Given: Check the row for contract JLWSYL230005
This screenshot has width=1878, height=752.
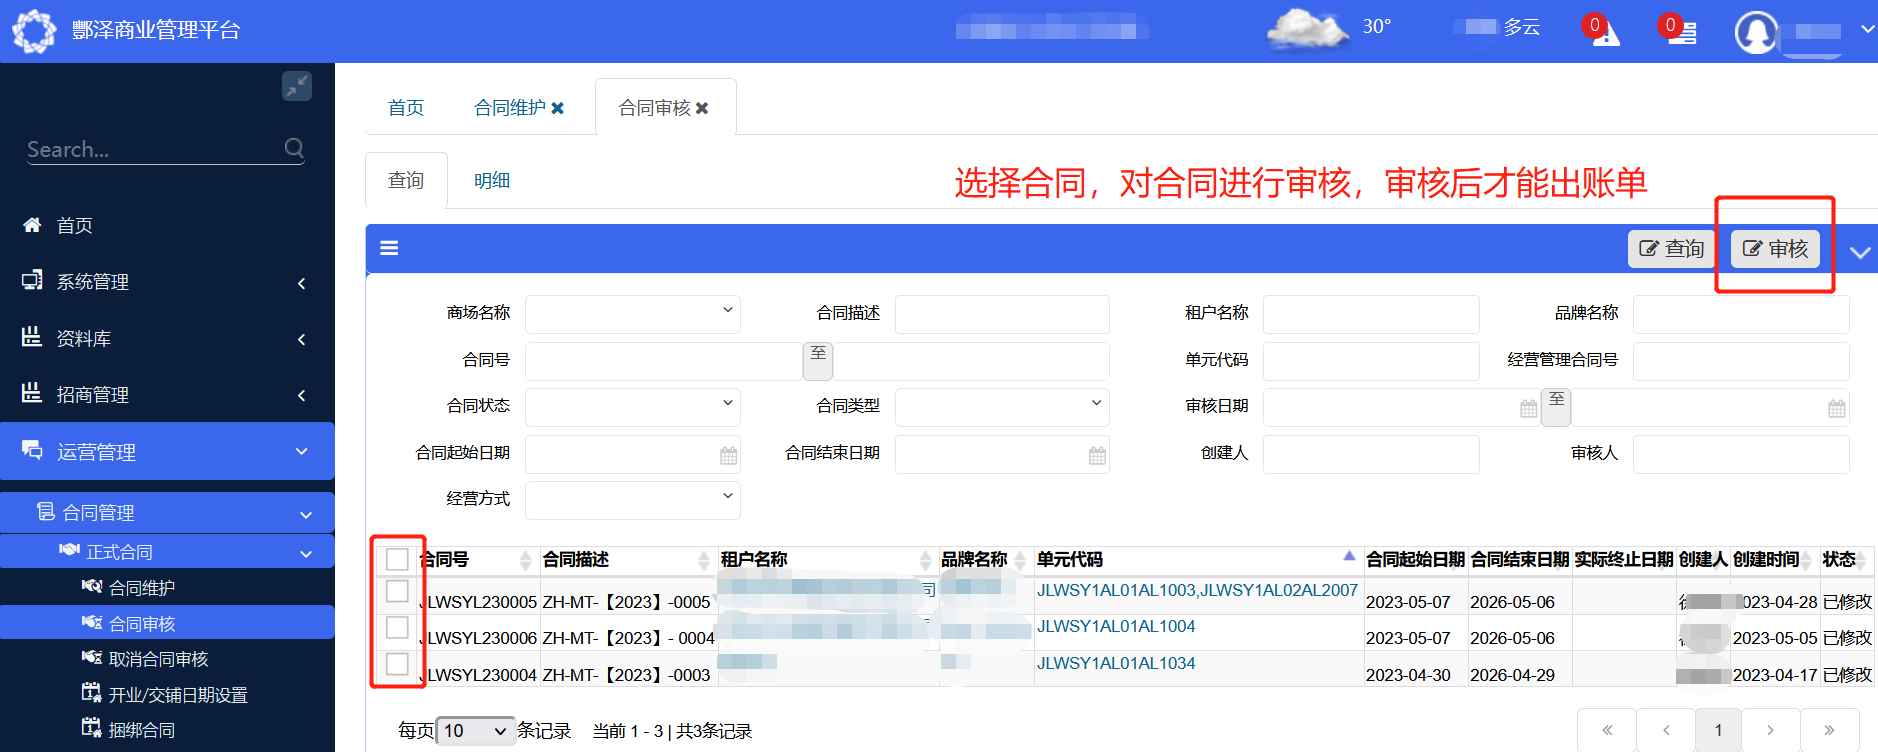Looking at the screenshot, I should [x=397, y=591].
